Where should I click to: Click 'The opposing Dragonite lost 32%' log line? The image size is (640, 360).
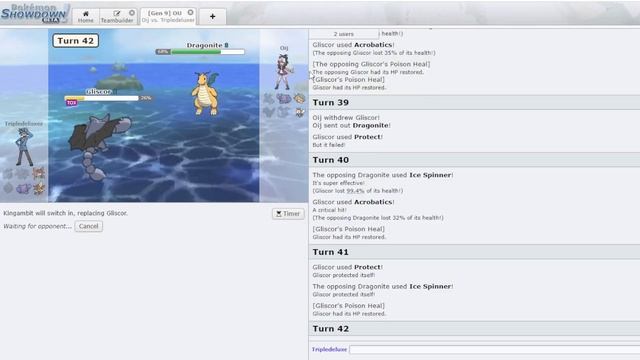[378, 218]
